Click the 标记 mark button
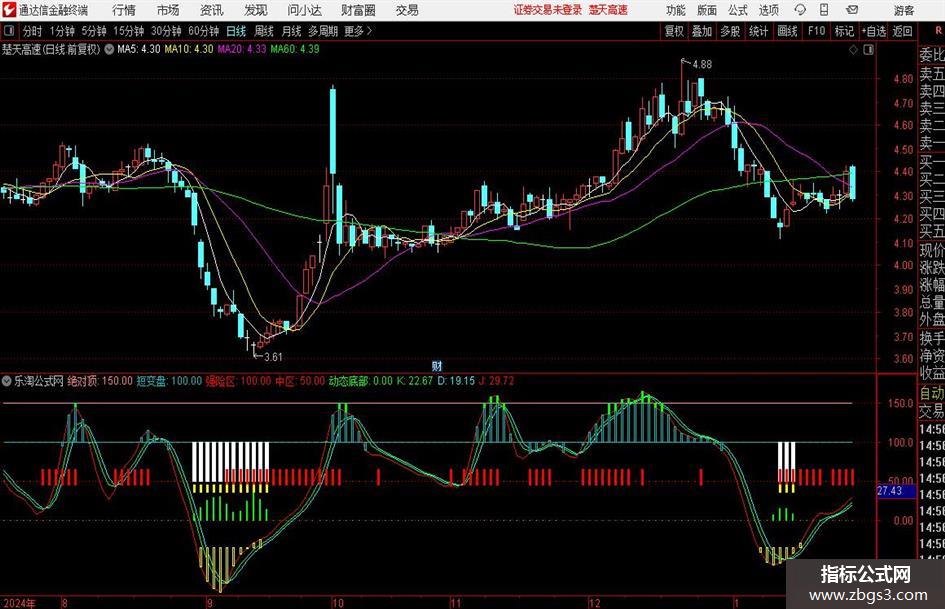Screen dimensions: 945x609 [x=844, y=31]
